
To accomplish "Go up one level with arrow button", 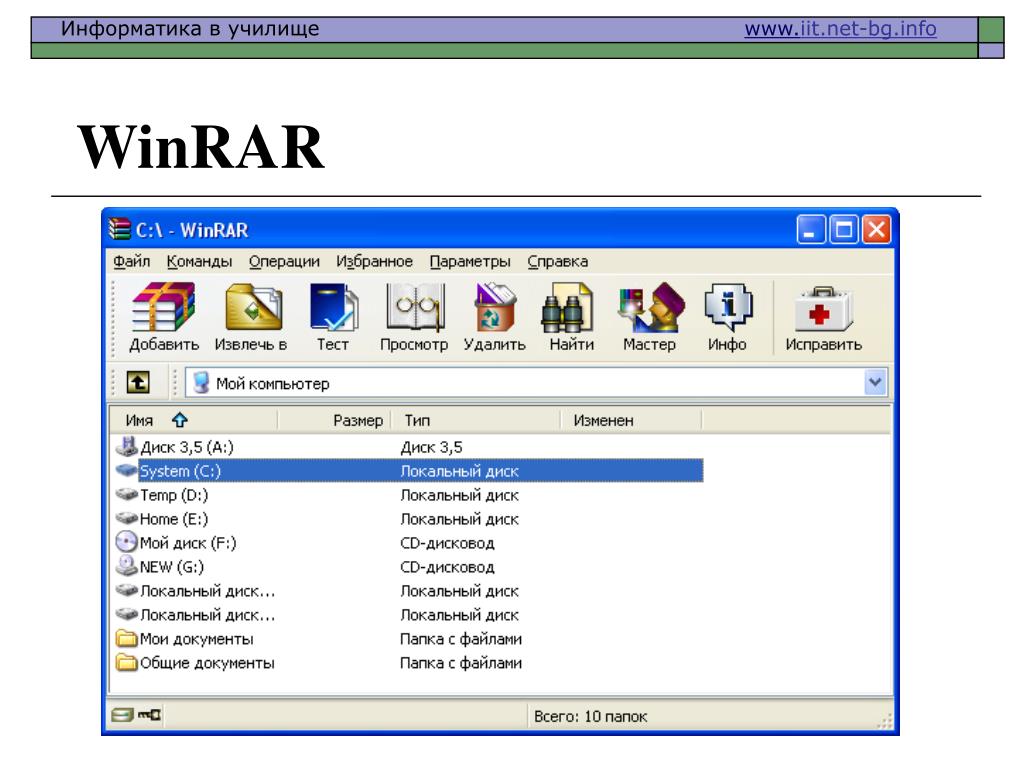I will 138,382.
